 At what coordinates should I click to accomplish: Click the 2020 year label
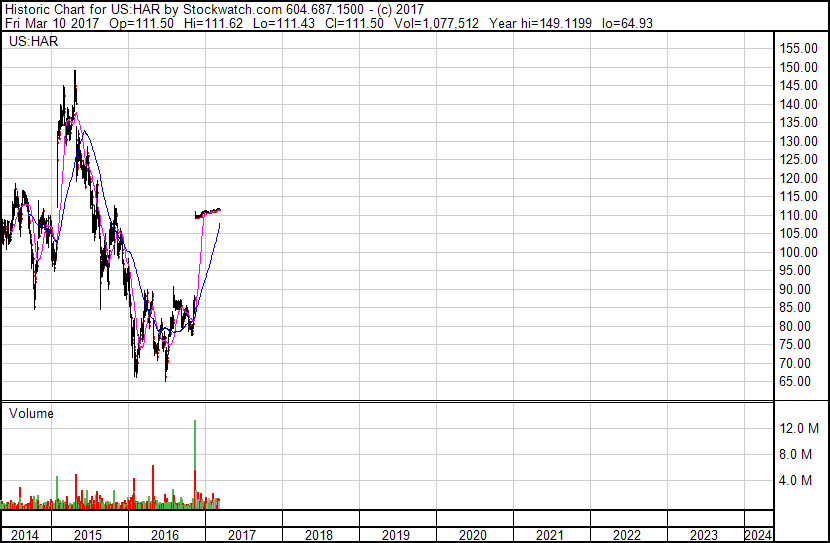[473, 535]
